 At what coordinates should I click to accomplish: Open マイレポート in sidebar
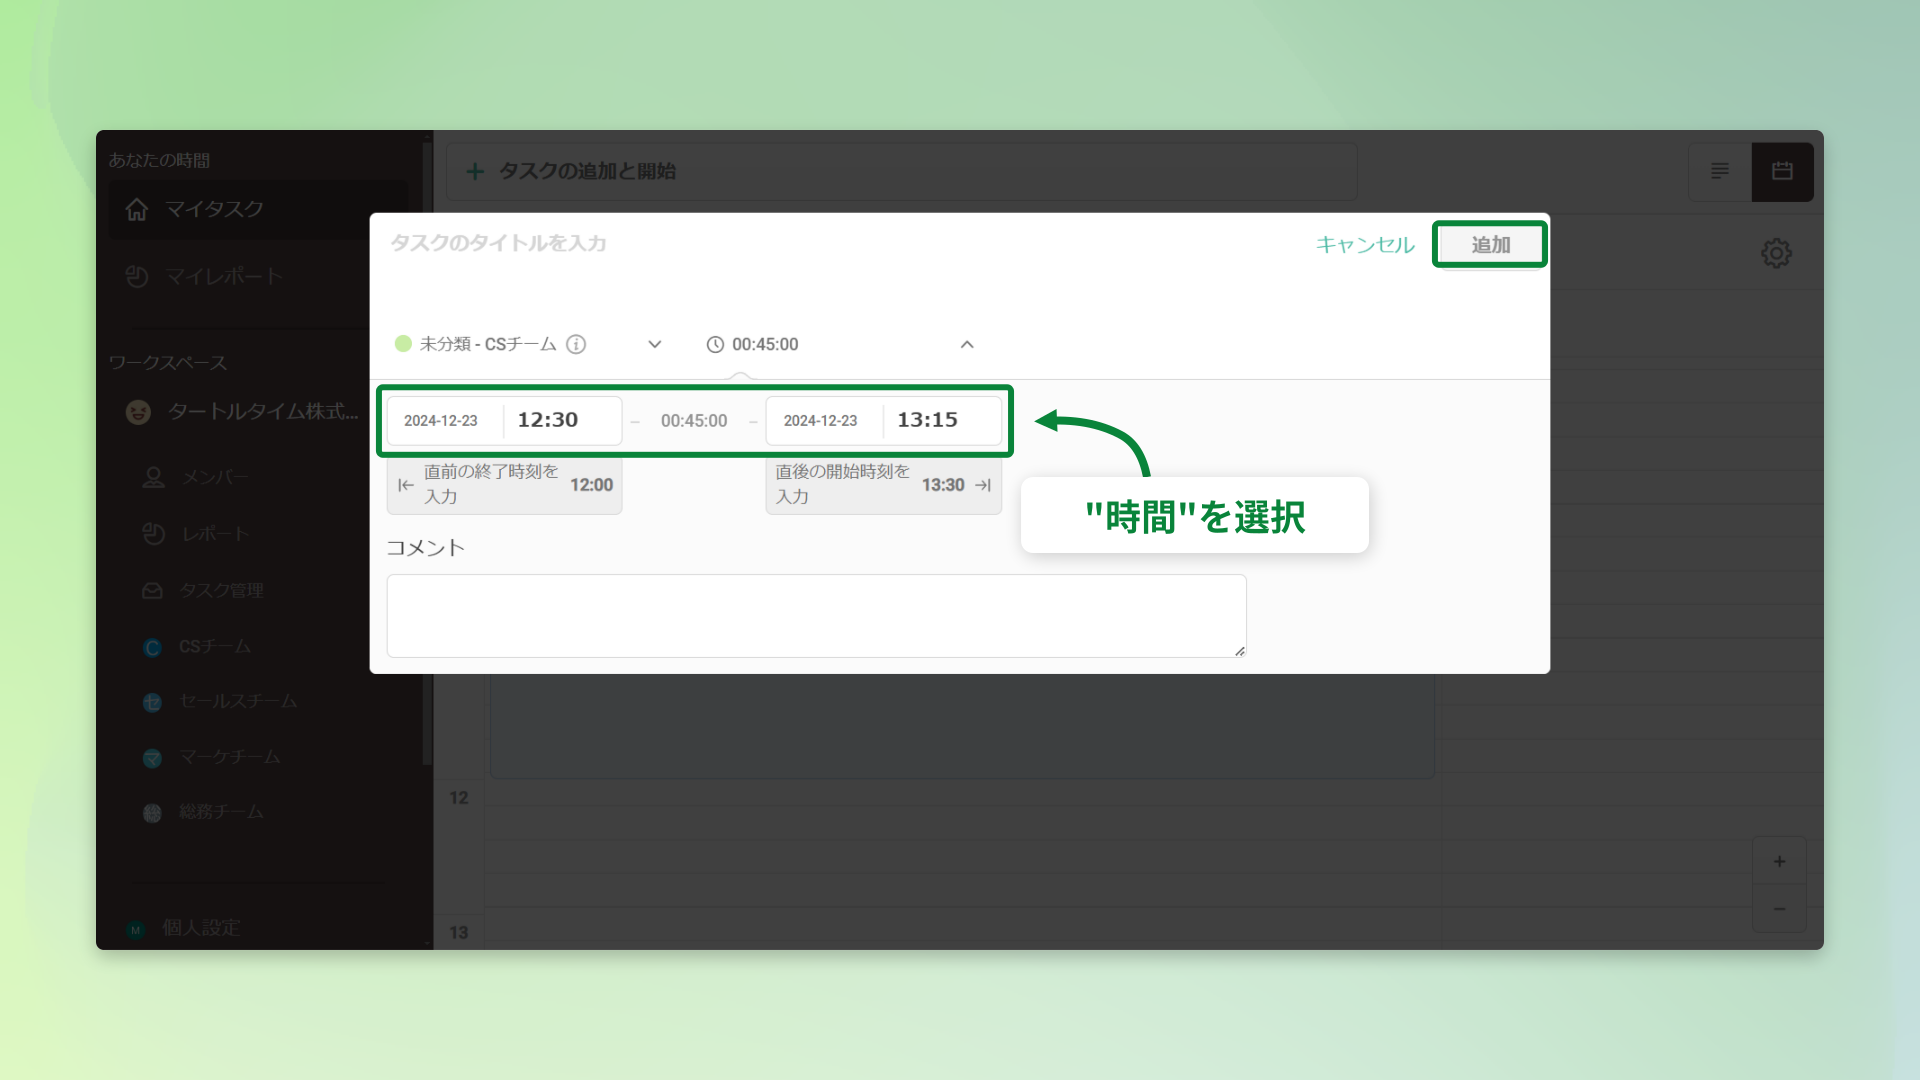[x=222, y=276]
